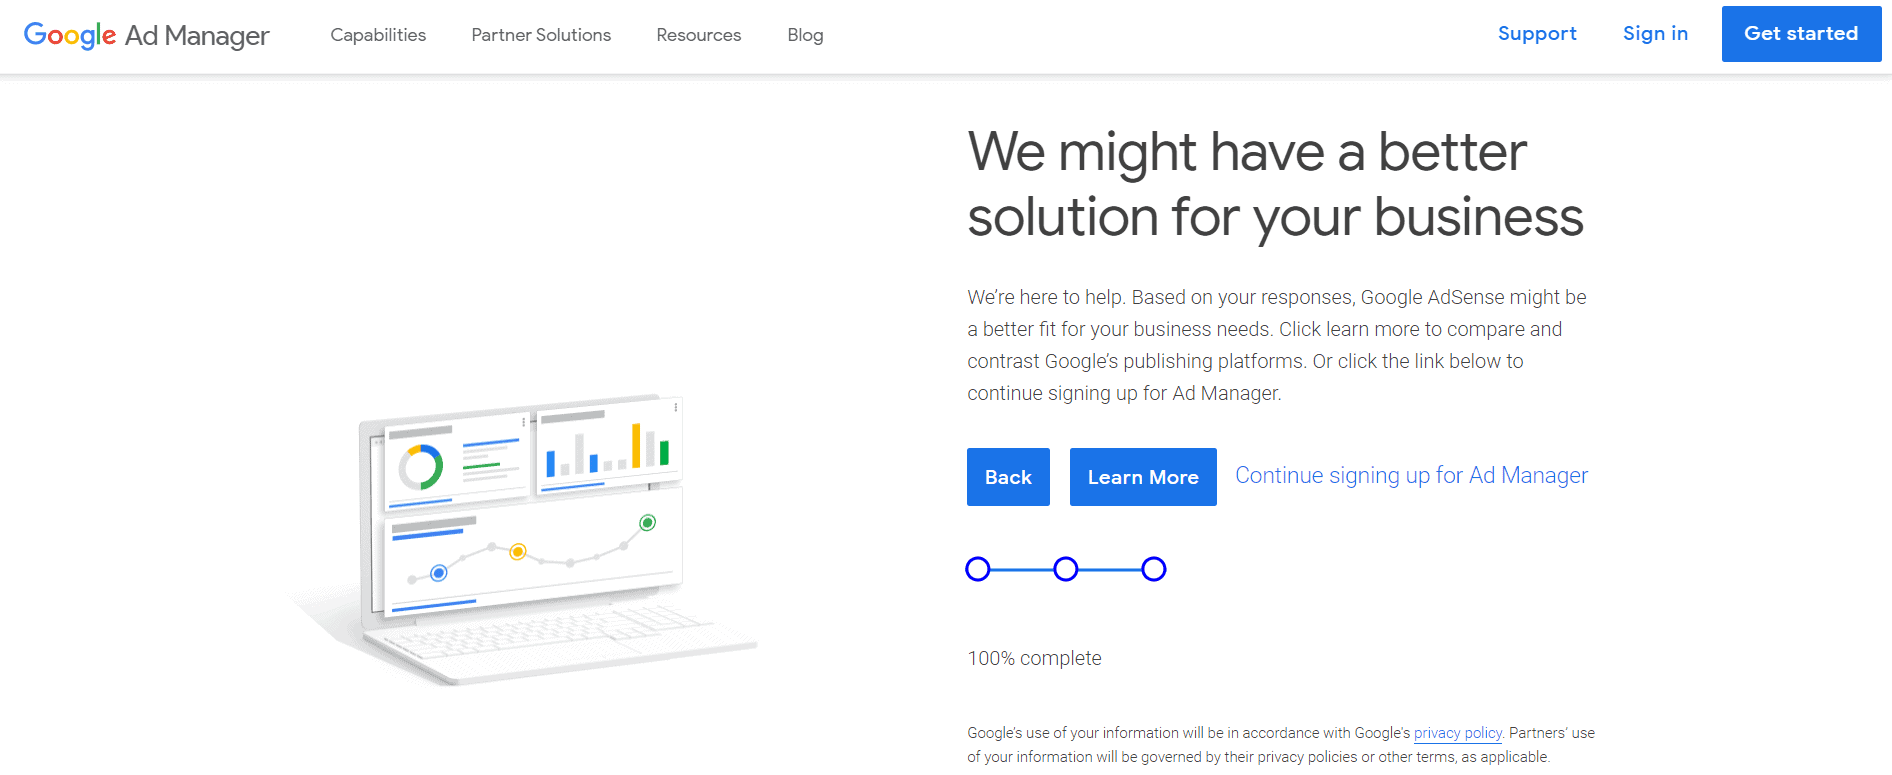Click the bar chart card in illustration
This screenshot has height=775, width=1892.
[608, 447]
